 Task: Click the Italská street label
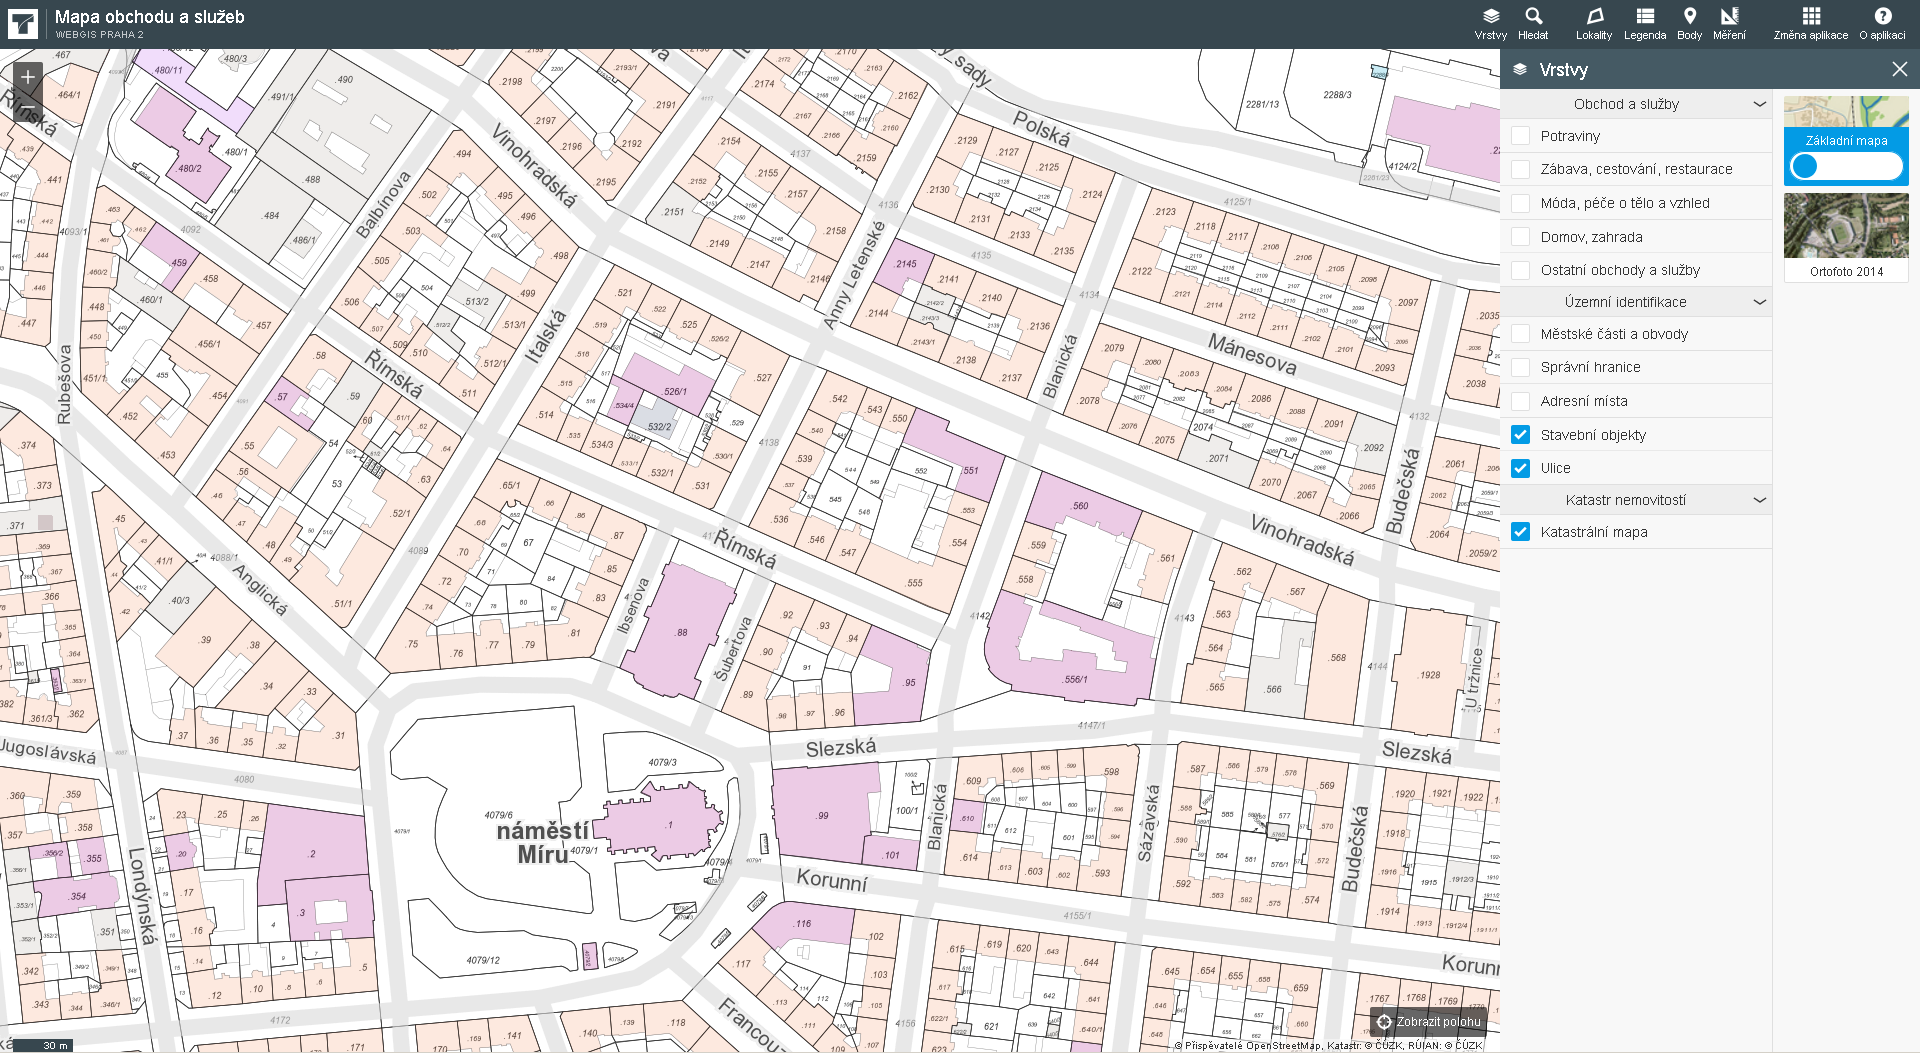pos(546,337)
